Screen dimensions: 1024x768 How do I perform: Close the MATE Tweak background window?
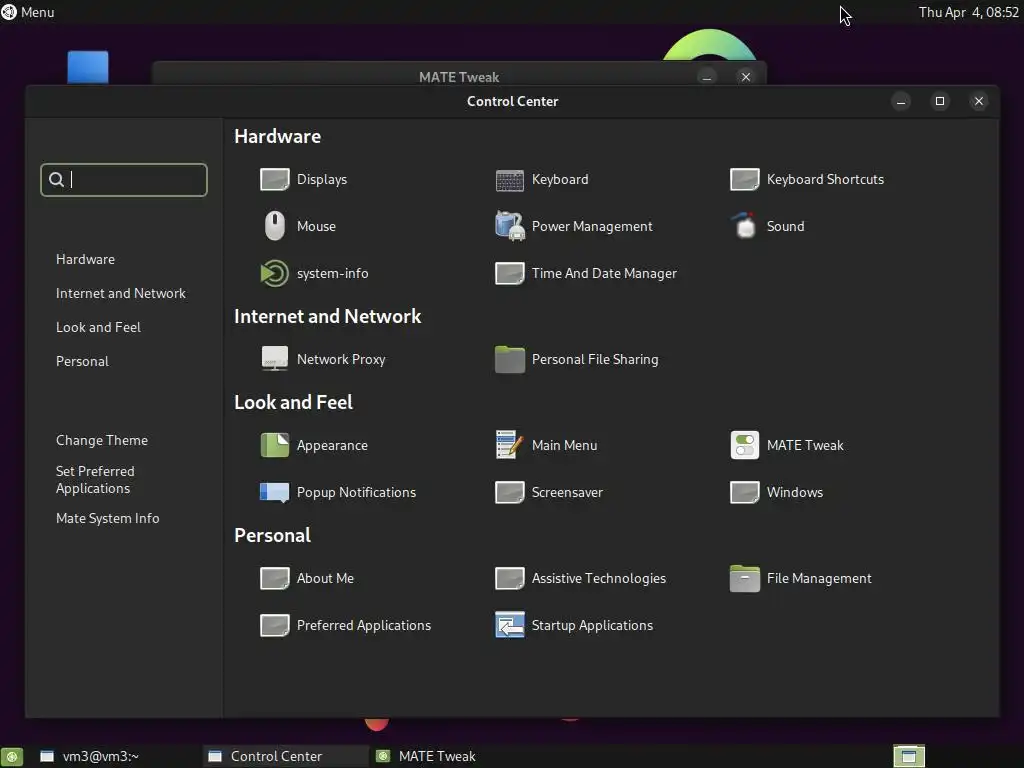pyautogui.click(x=746, y=76)
